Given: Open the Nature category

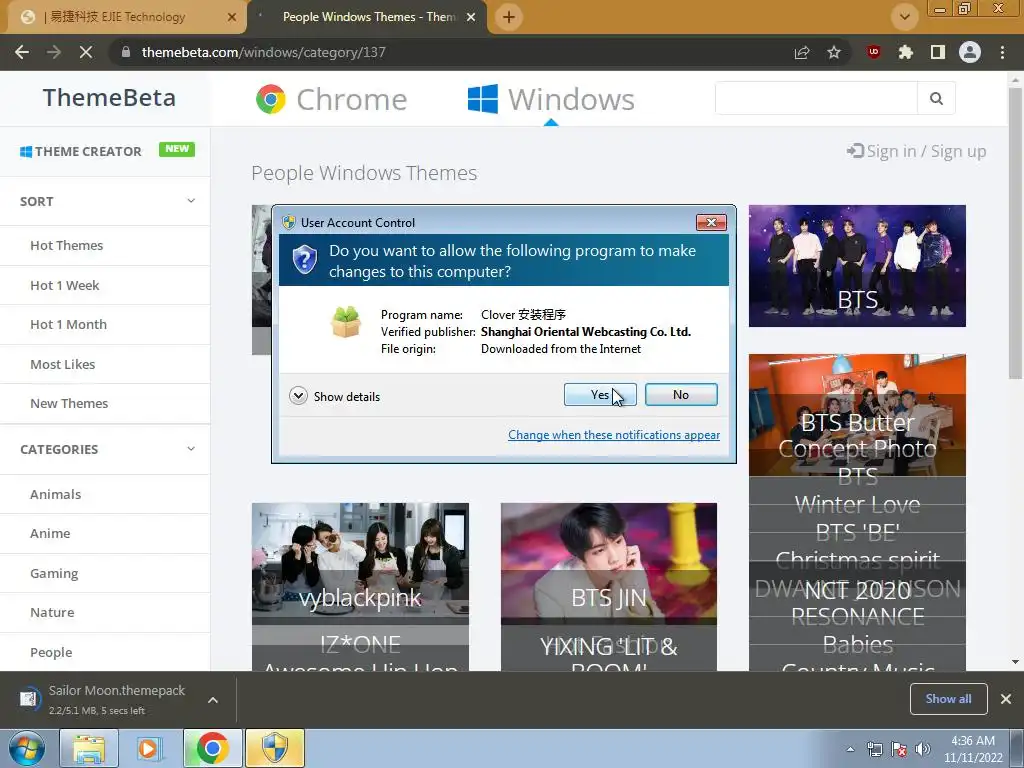Looking at the screenshot, I should tap(52, 613).
